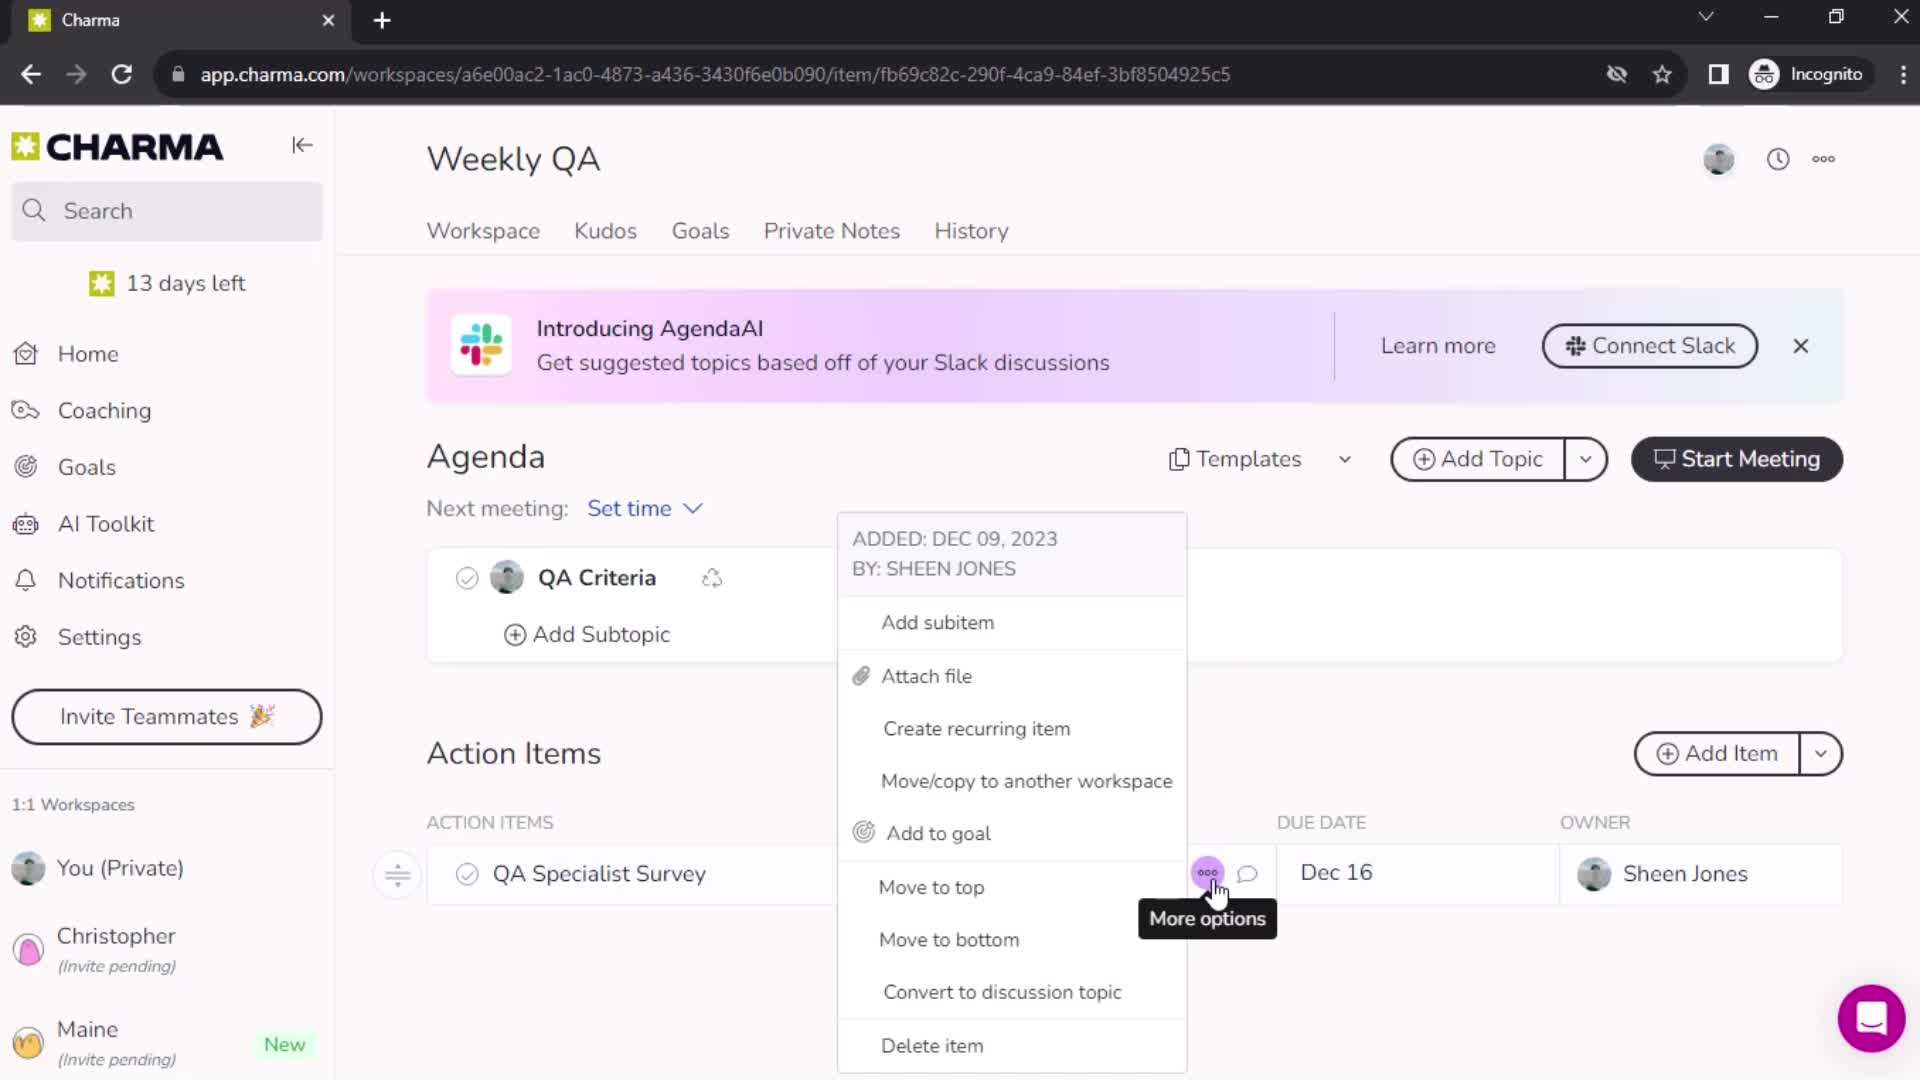Click the recurring sync icon on QA Criteria
The image size is (1920, 1080).
coord(712,578)
